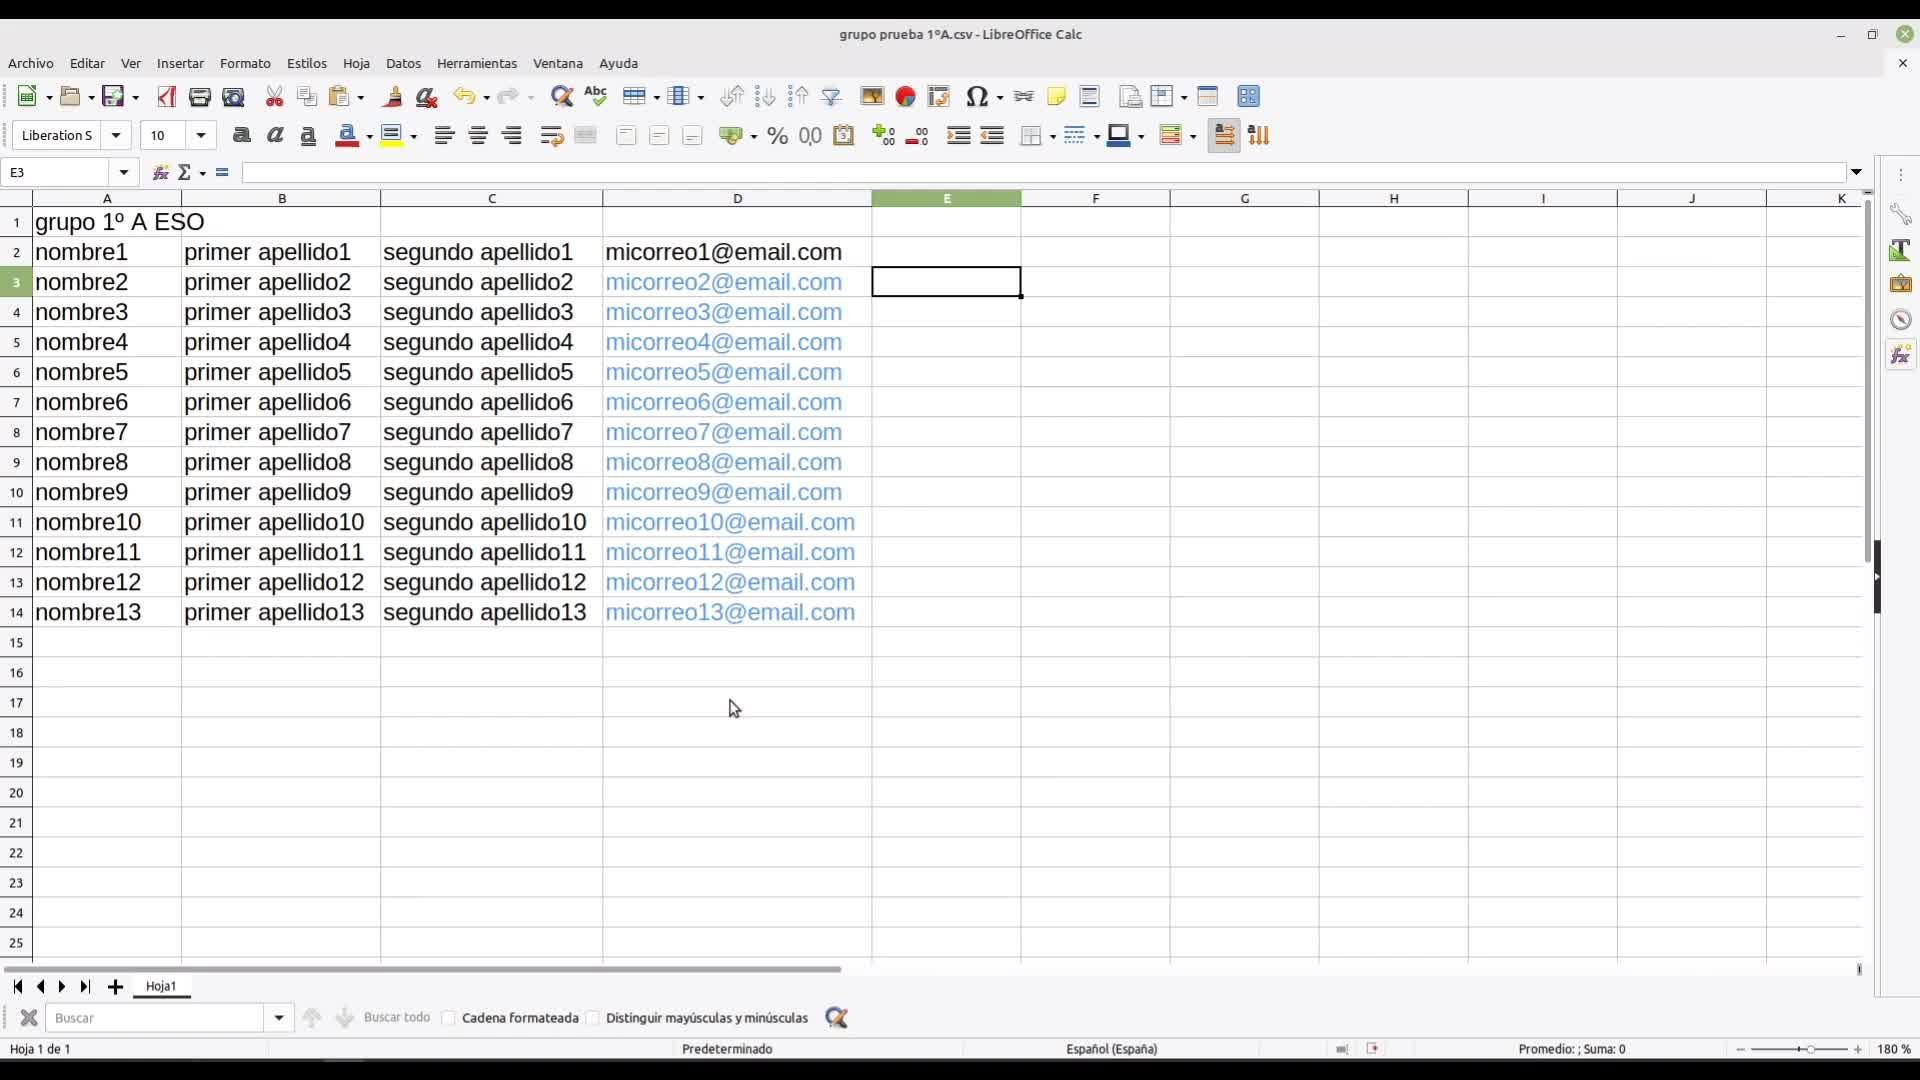Click the Insert Chart icon
This screenshot has height=1080, width=1920.
[x=905, y=97]
